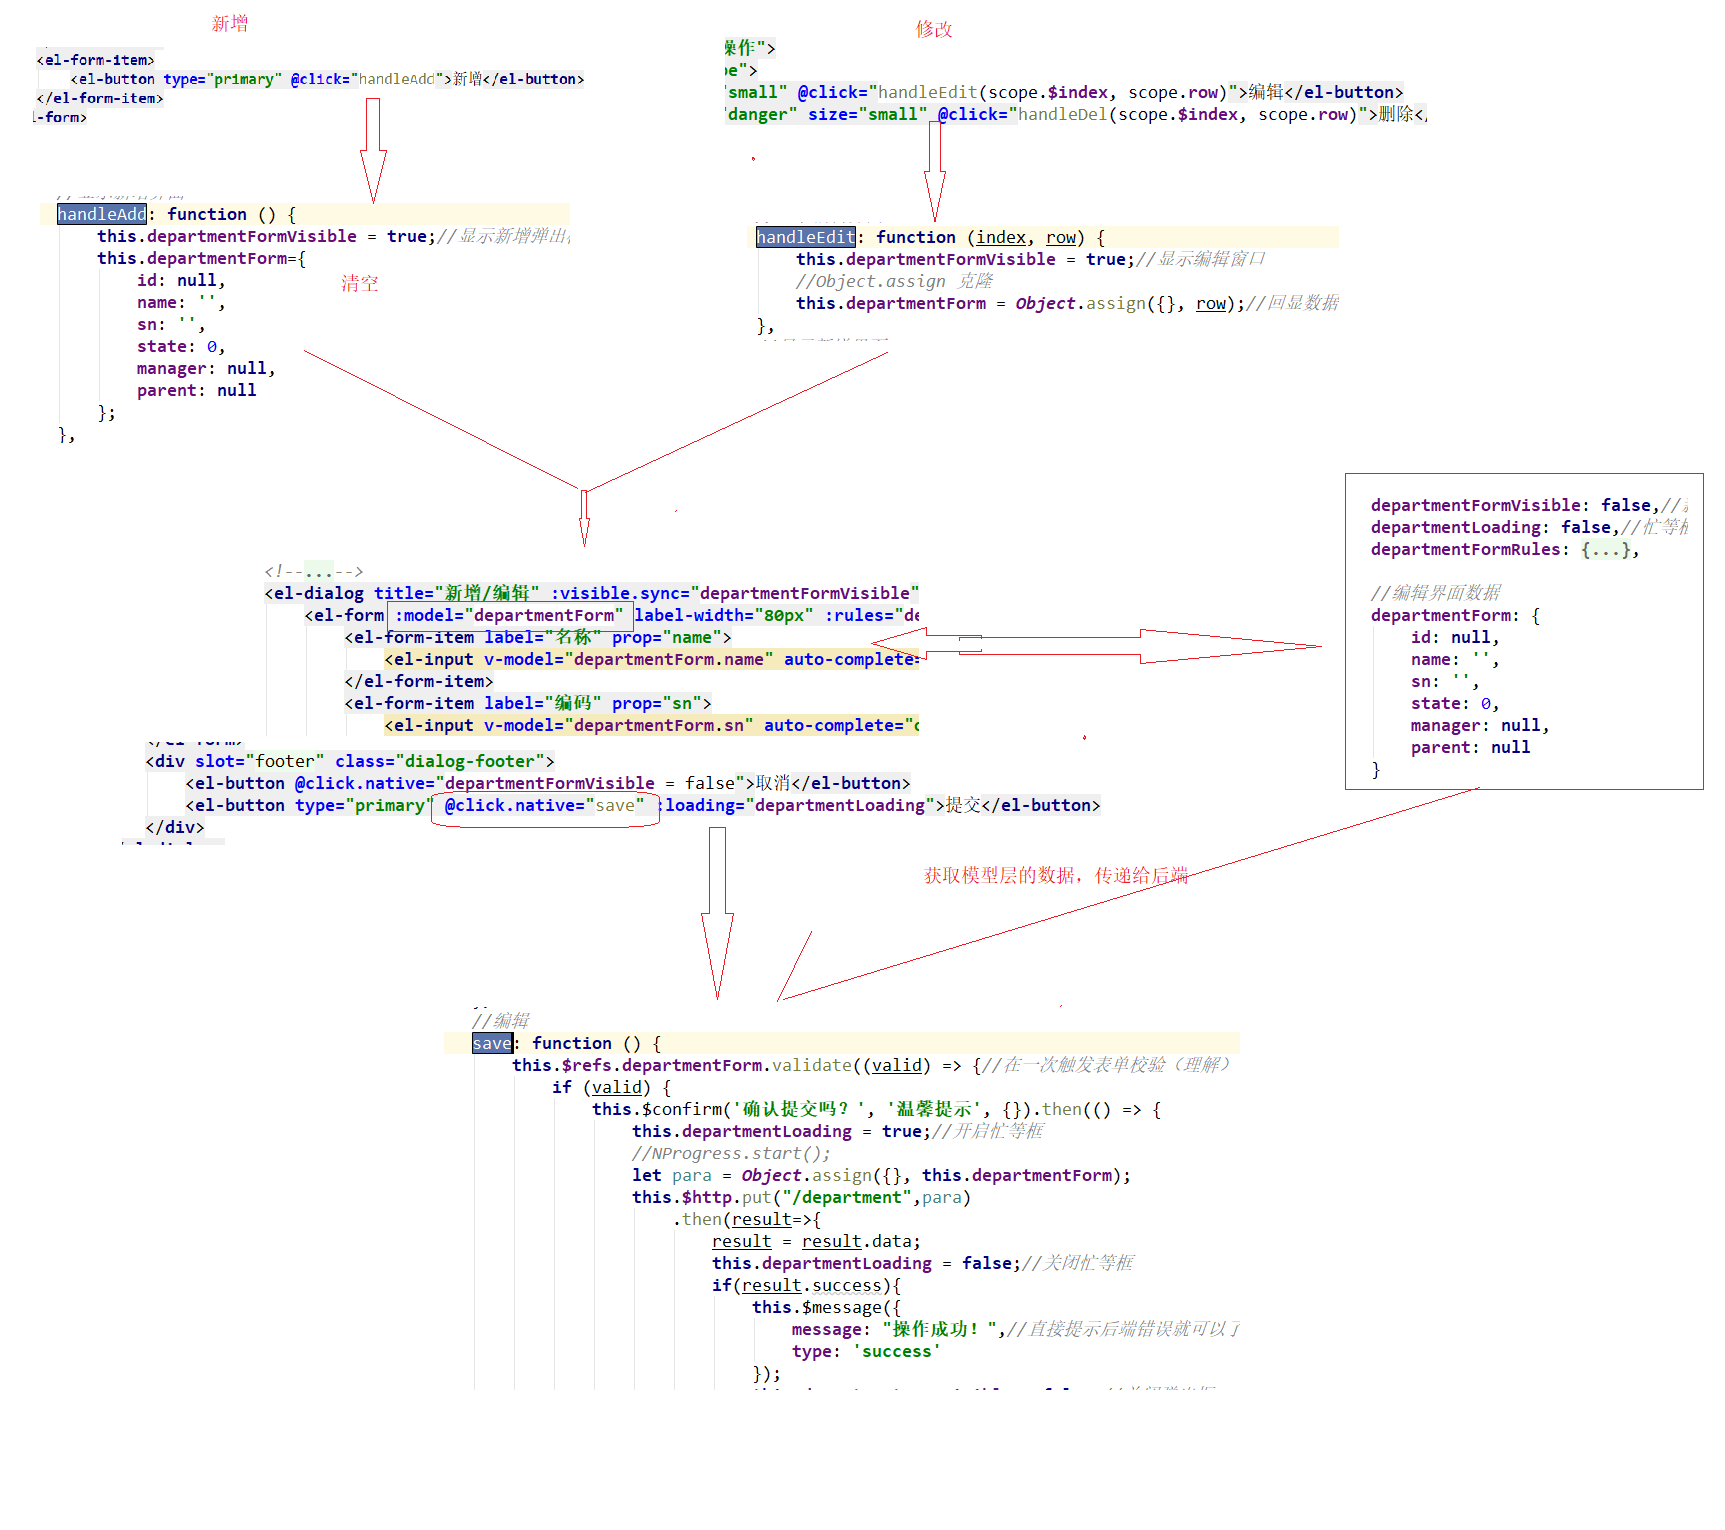Click the $http.put("/department",para) line

point(802,1197)
